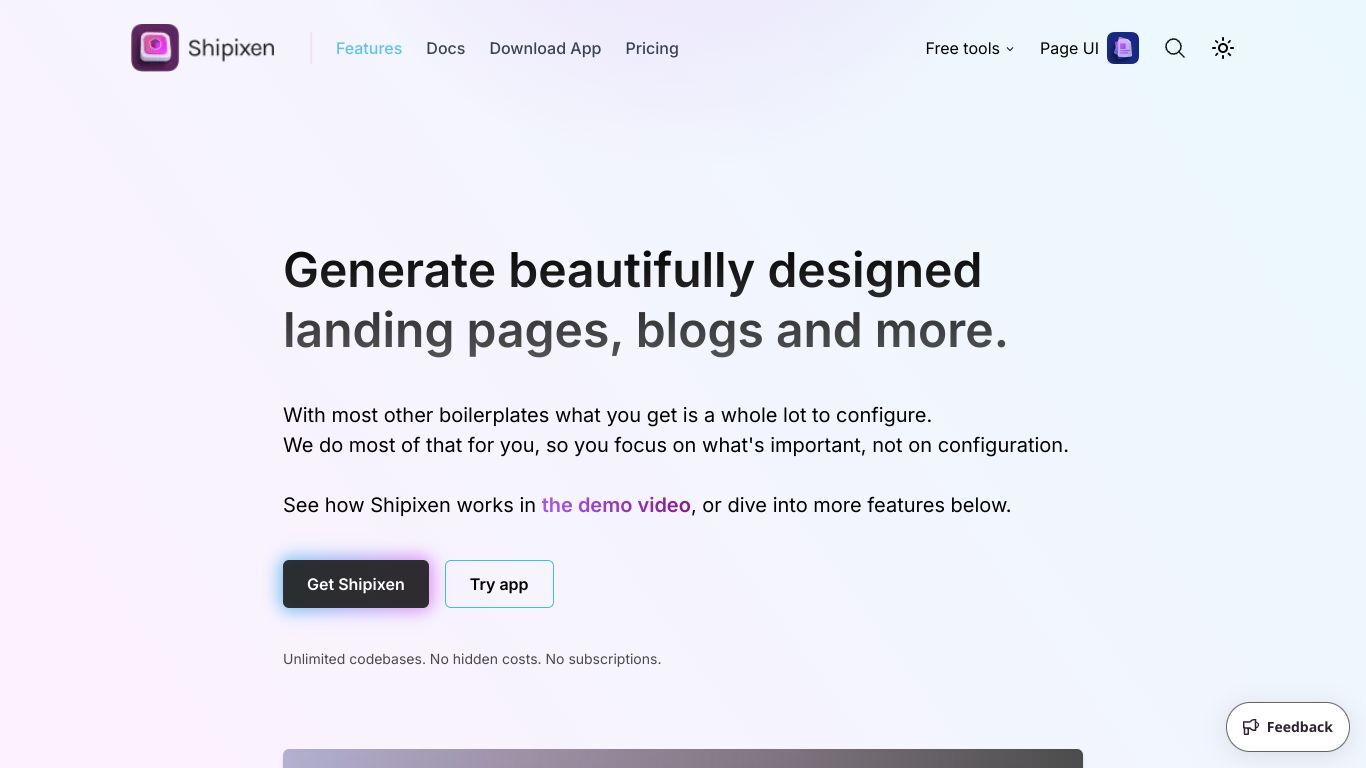Open the Features menu item

(x=369, y=48)
